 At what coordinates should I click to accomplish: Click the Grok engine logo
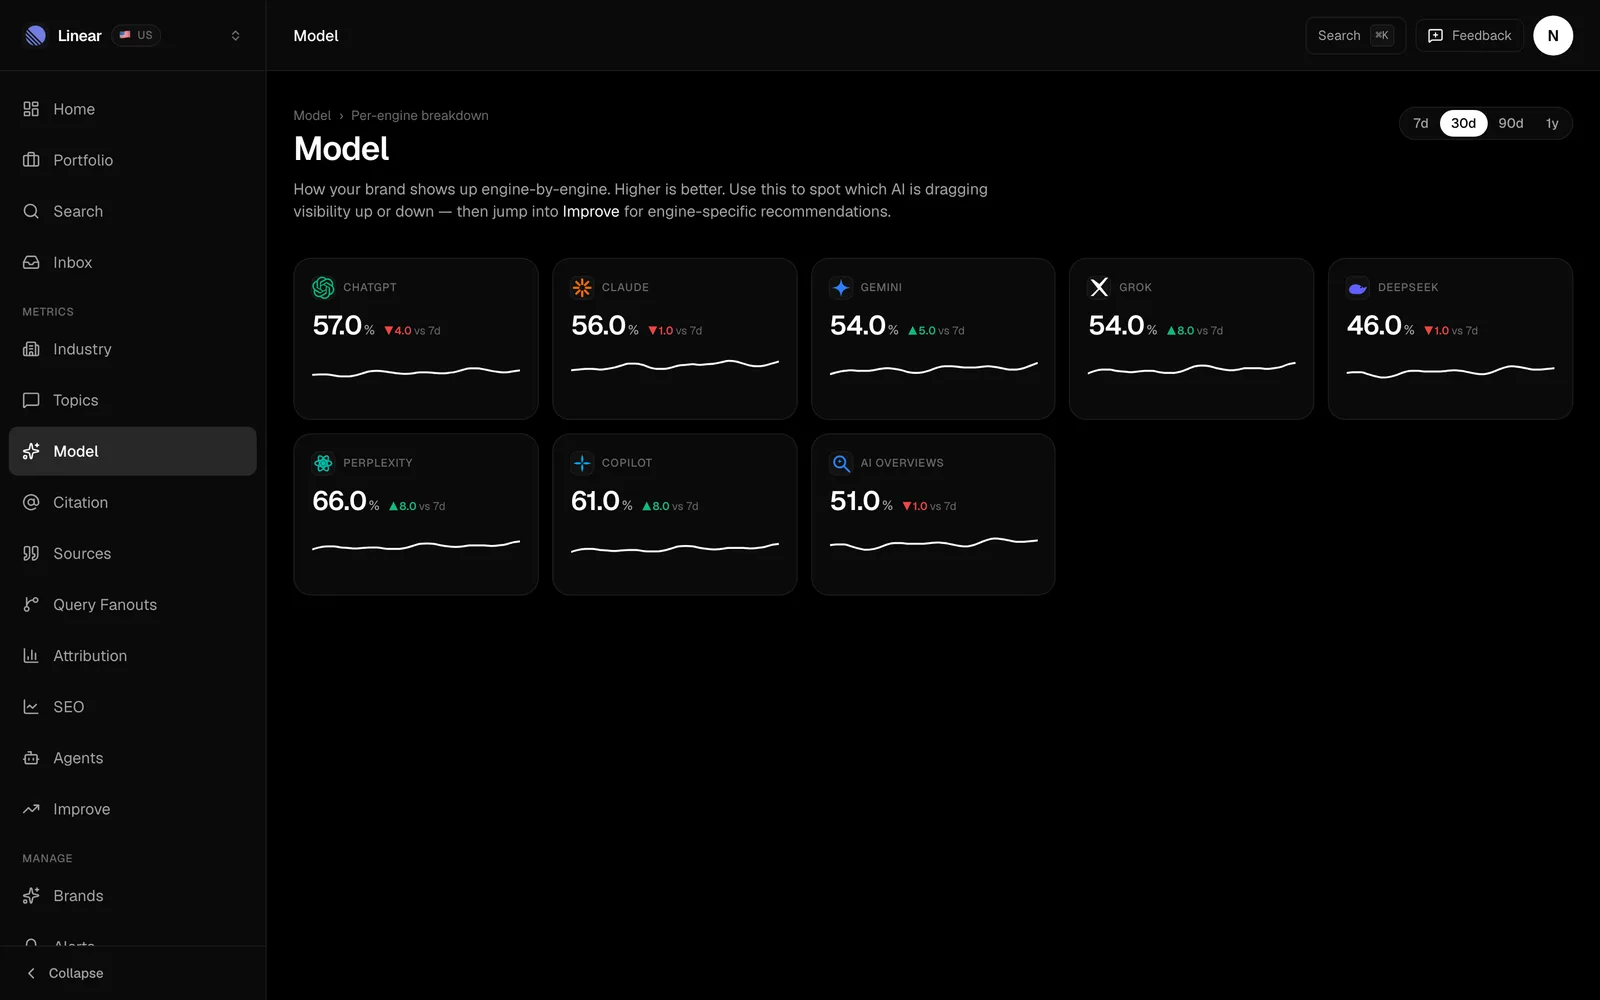[x=1099, y=288]
